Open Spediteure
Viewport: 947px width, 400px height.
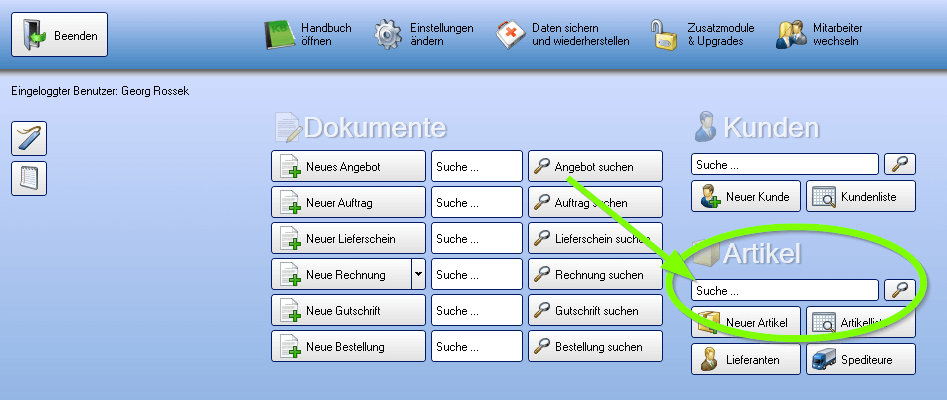point(861,360)
